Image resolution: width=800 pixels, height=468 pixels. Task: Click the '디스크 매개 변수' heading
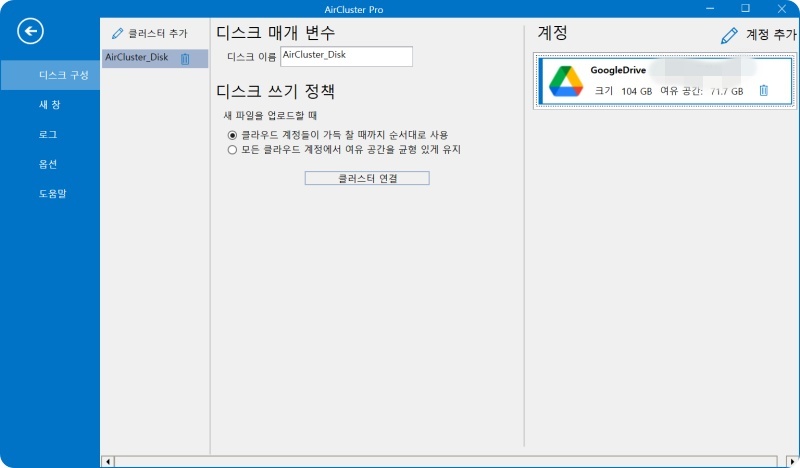coord(276,33)
